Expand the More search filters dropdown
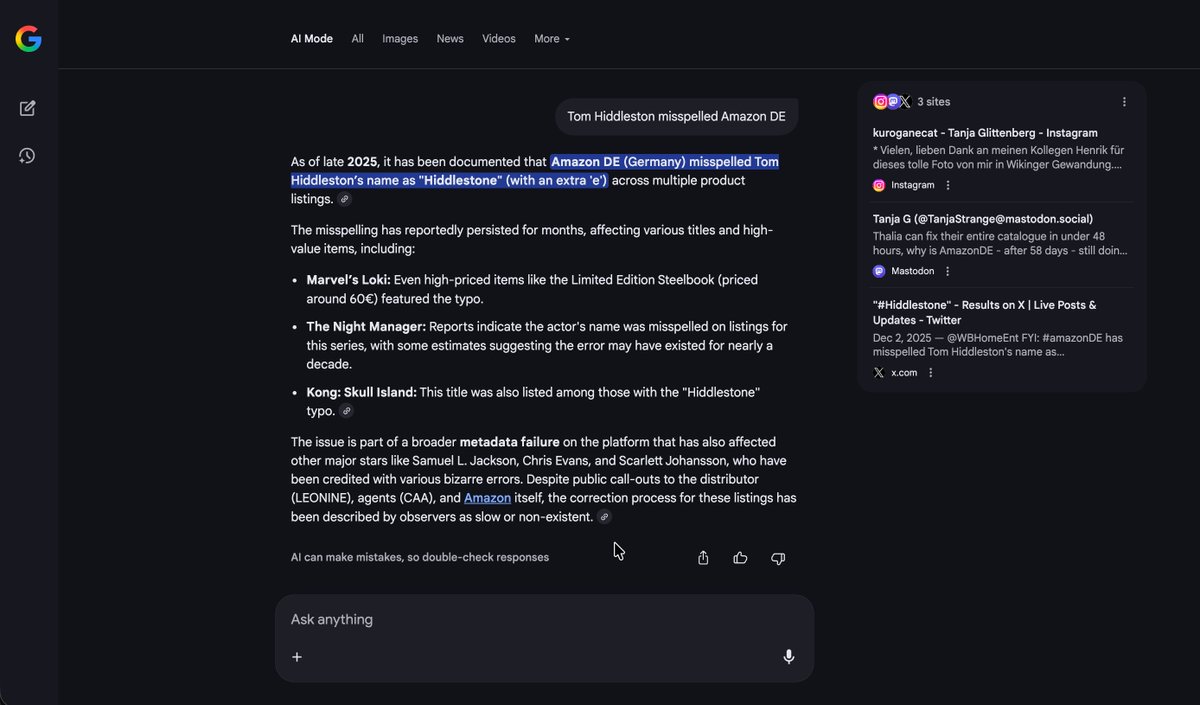1200x705 pixels. coord(552,39)
